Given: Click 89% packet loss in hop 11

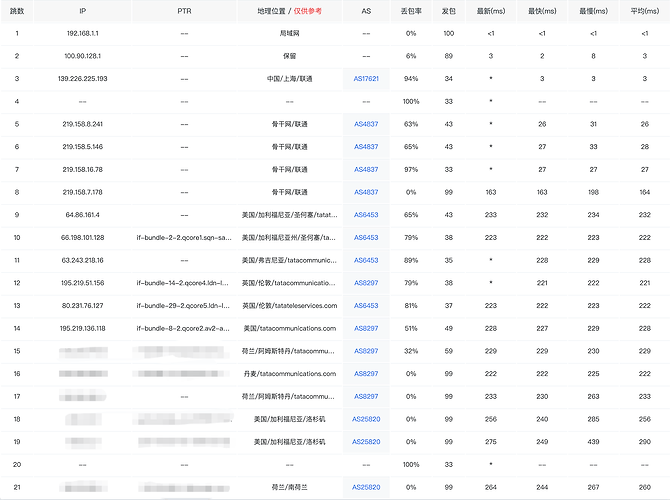Looking at the screenshot, I should pyautogui.click(x=411, y=260).
